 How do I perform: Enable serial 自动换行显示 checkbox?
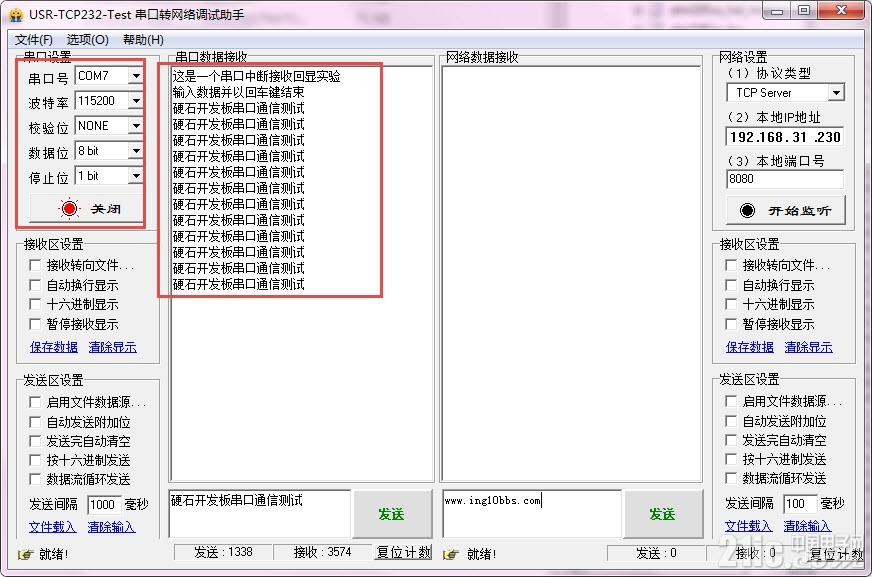[x=35, y=285]
